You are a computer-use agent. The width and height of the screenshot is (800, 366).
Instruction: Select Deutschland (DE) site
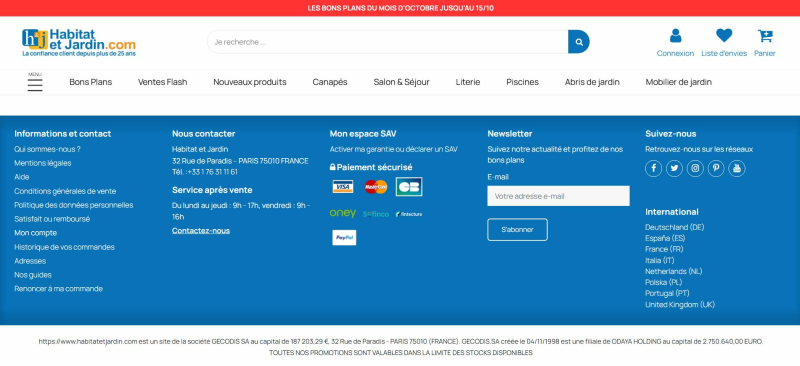[674, 227]
